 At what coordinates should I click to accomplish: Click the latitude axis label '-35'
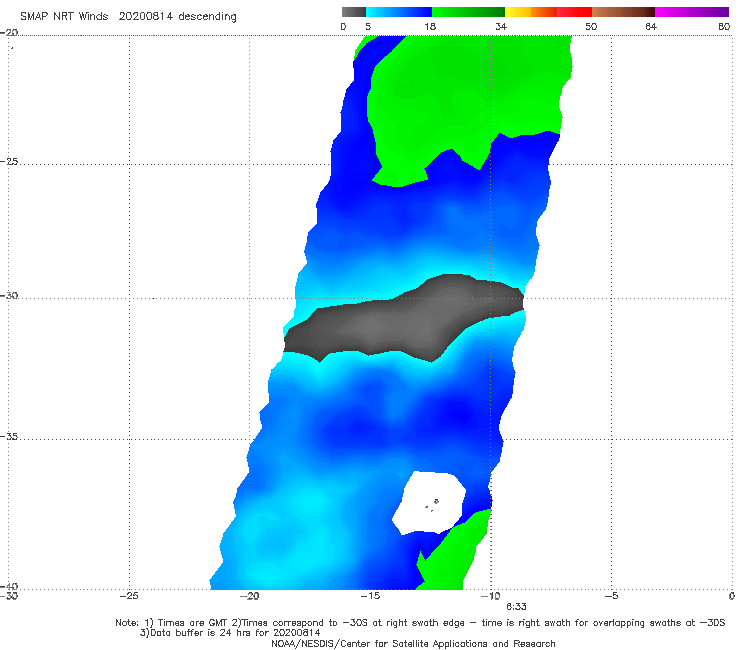pyautogui.click(x=9, y=437)
